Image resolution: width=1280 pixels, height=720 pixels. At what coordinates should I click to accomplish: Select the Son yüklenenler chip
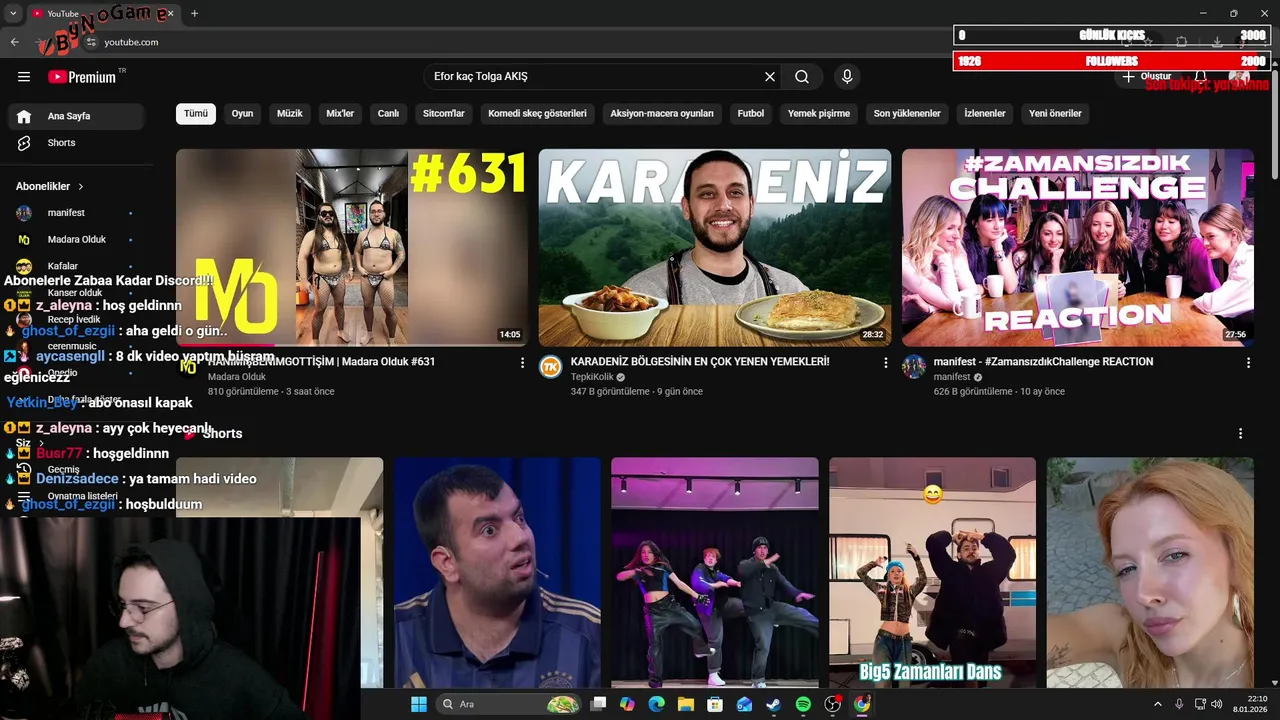[907, 113]
